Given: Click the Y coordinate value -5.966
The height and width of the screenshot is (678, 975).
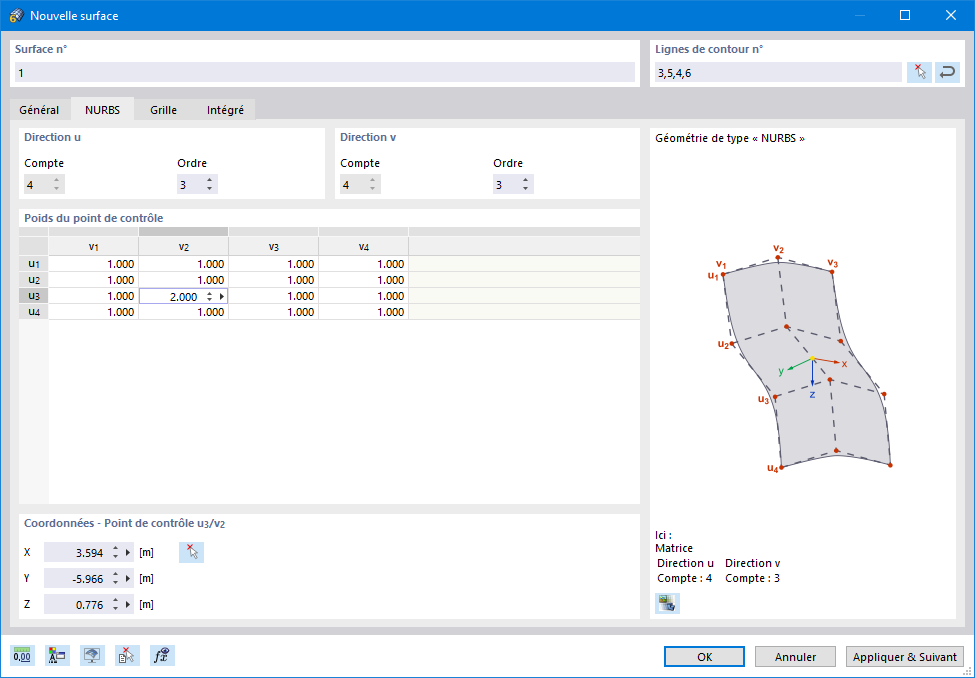Looking at the screenshot, I should coord(88,579).
